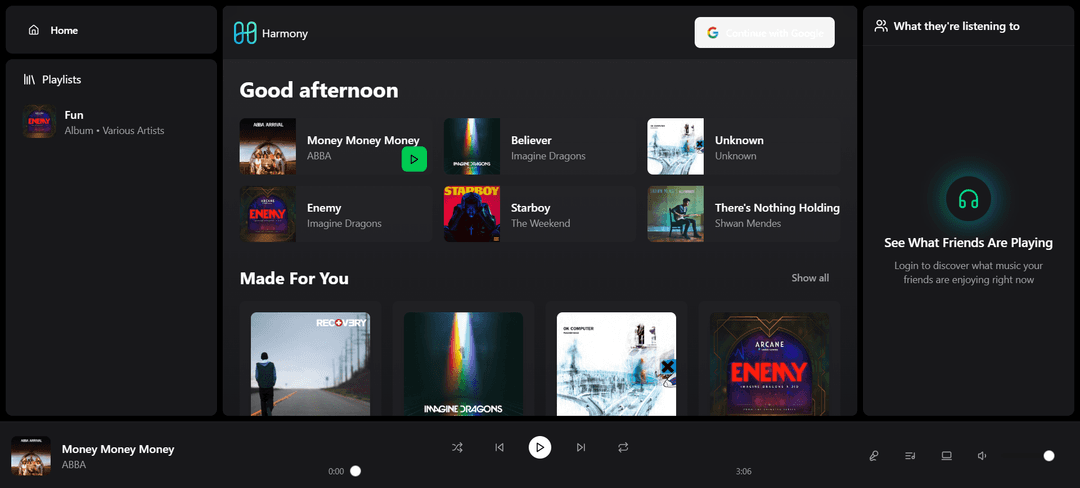Click Imagine Dragons artist under Believer
This screenshot has width=1080, height=488.
click(x=548, y=156)
